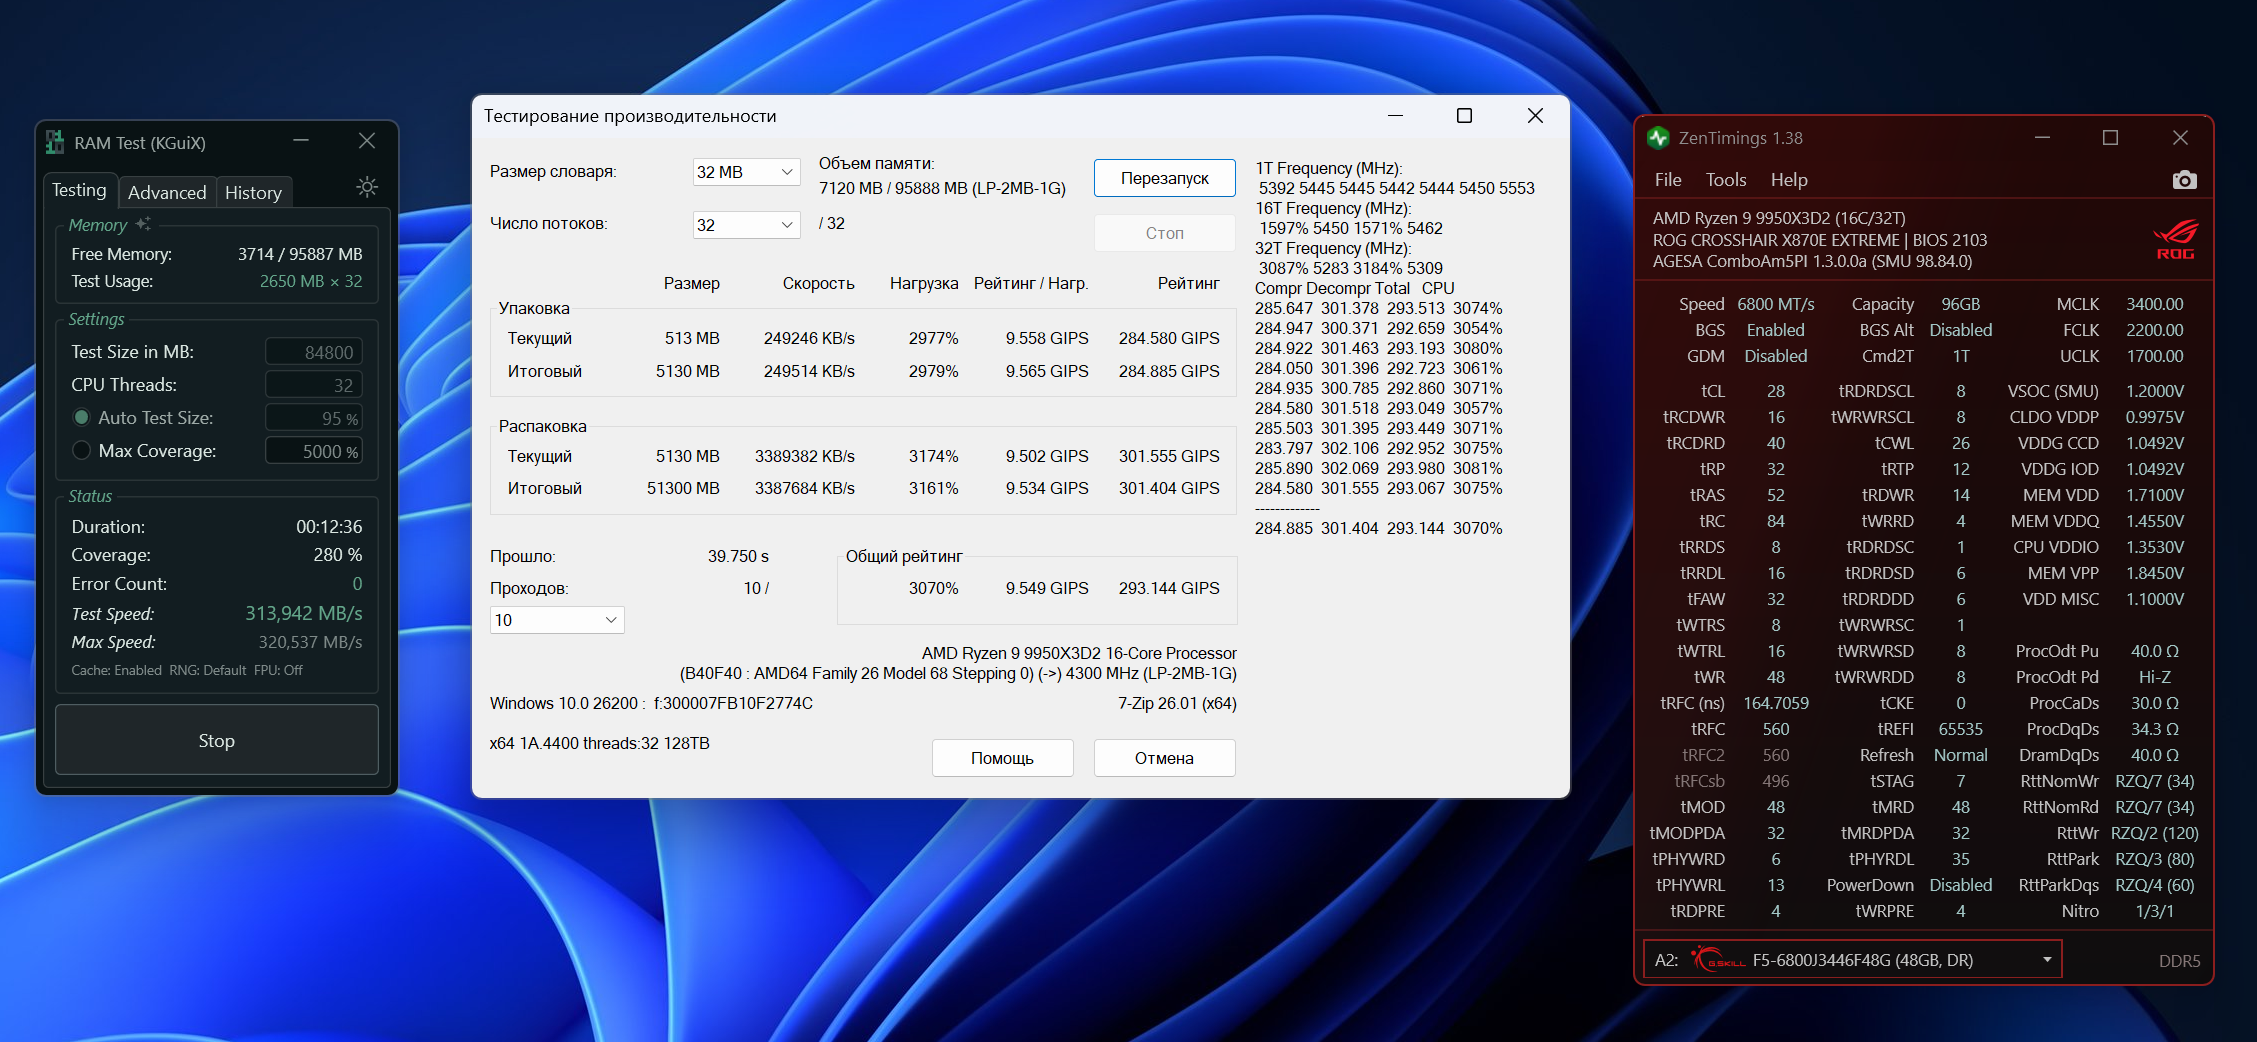Maximize the ZenTimings window
2257x1042 pixels.
tap(2110, 138)
